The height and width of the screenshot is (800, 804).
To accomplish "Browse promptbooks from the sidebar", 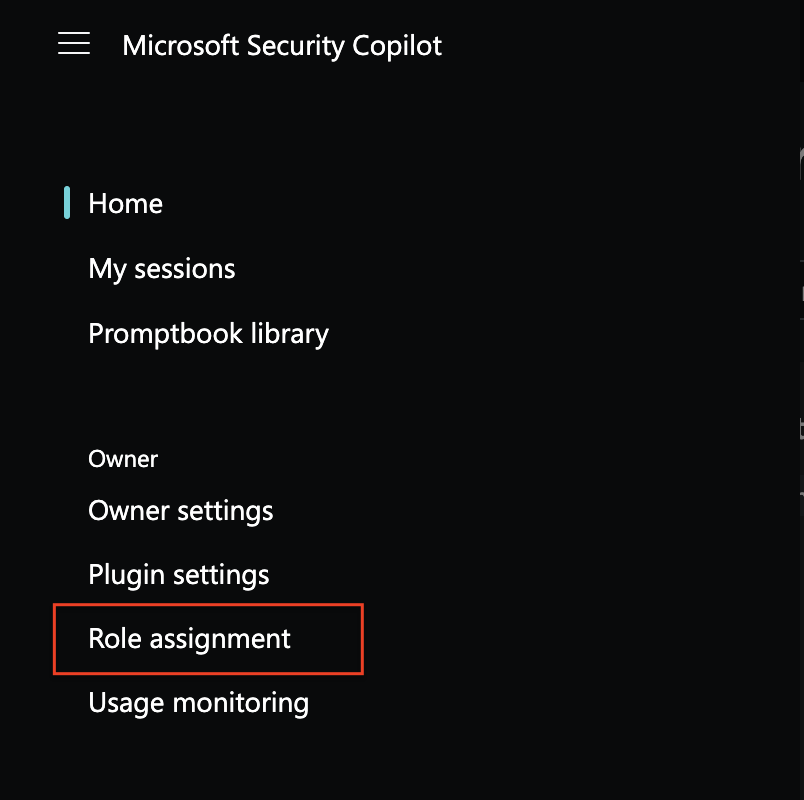I will [x=208, y=334].
